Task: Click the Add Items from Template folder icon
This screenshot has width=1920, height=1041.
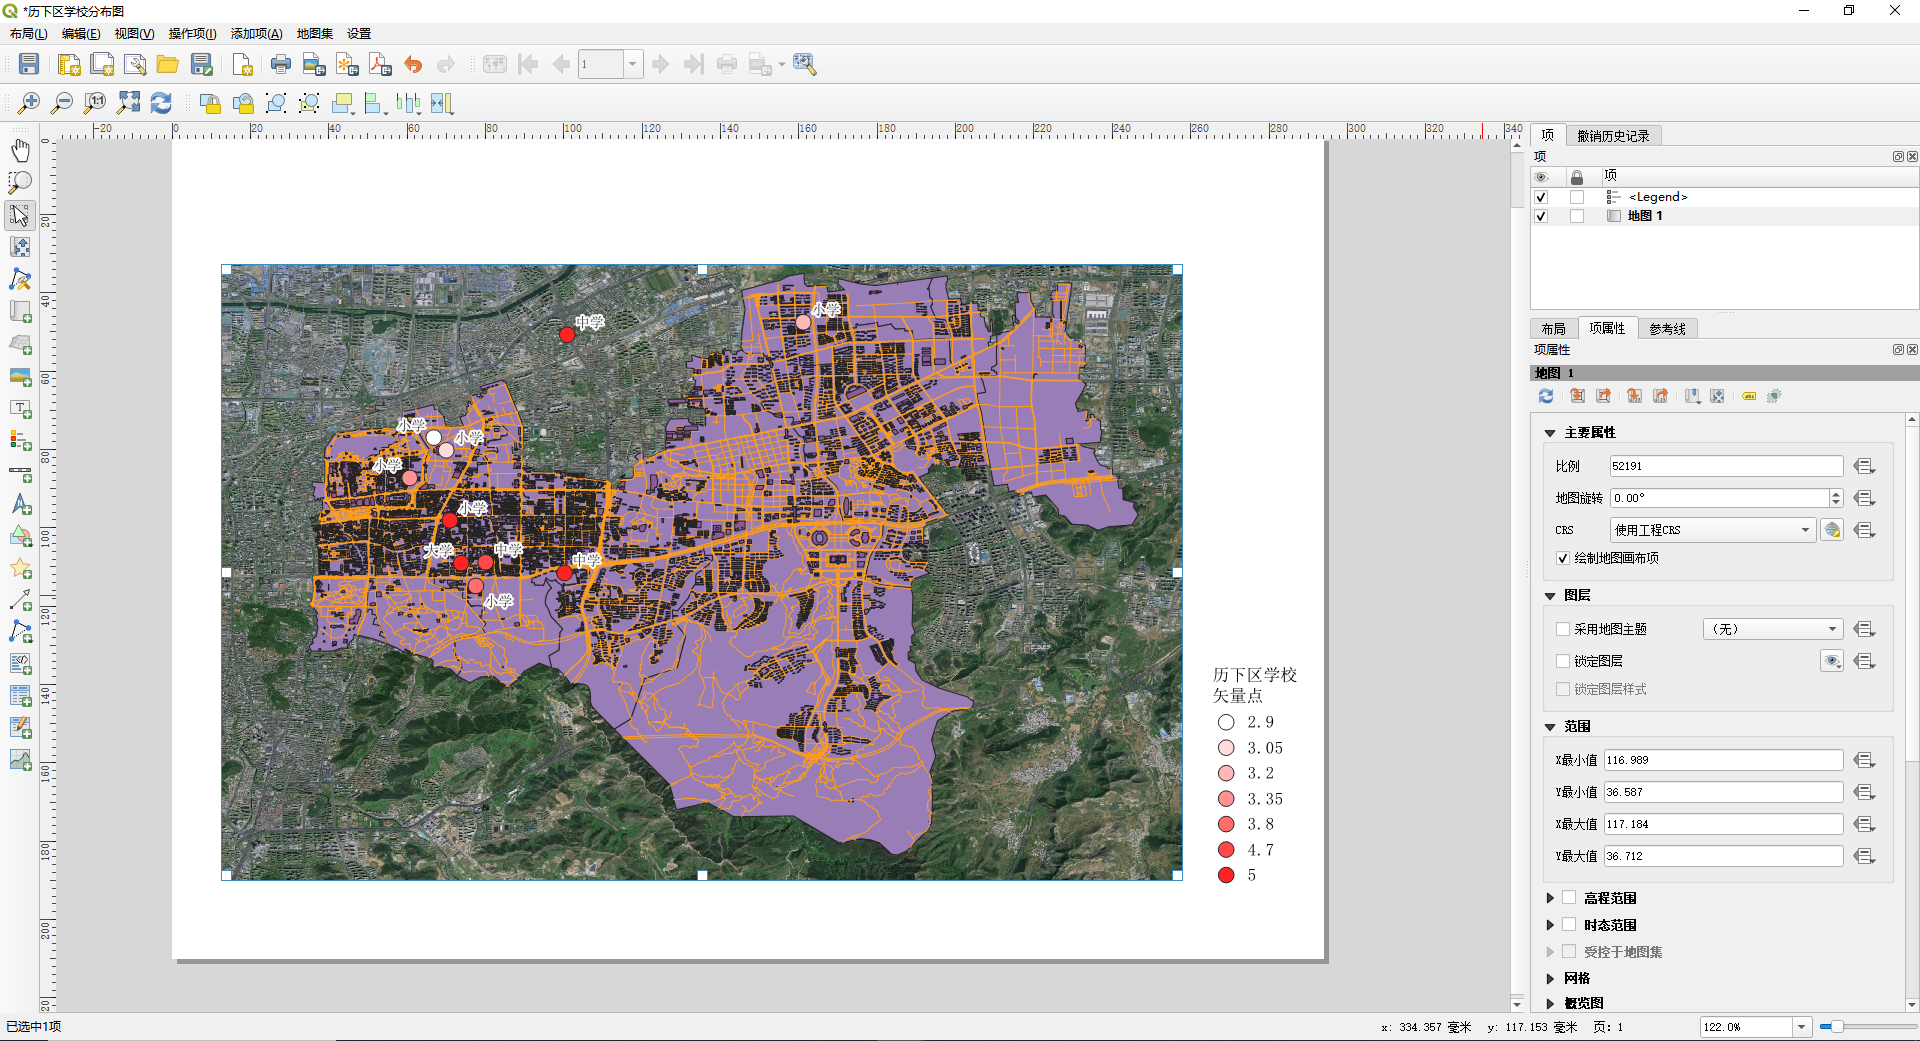Action: pyautogui.click(x=168, y=65)
